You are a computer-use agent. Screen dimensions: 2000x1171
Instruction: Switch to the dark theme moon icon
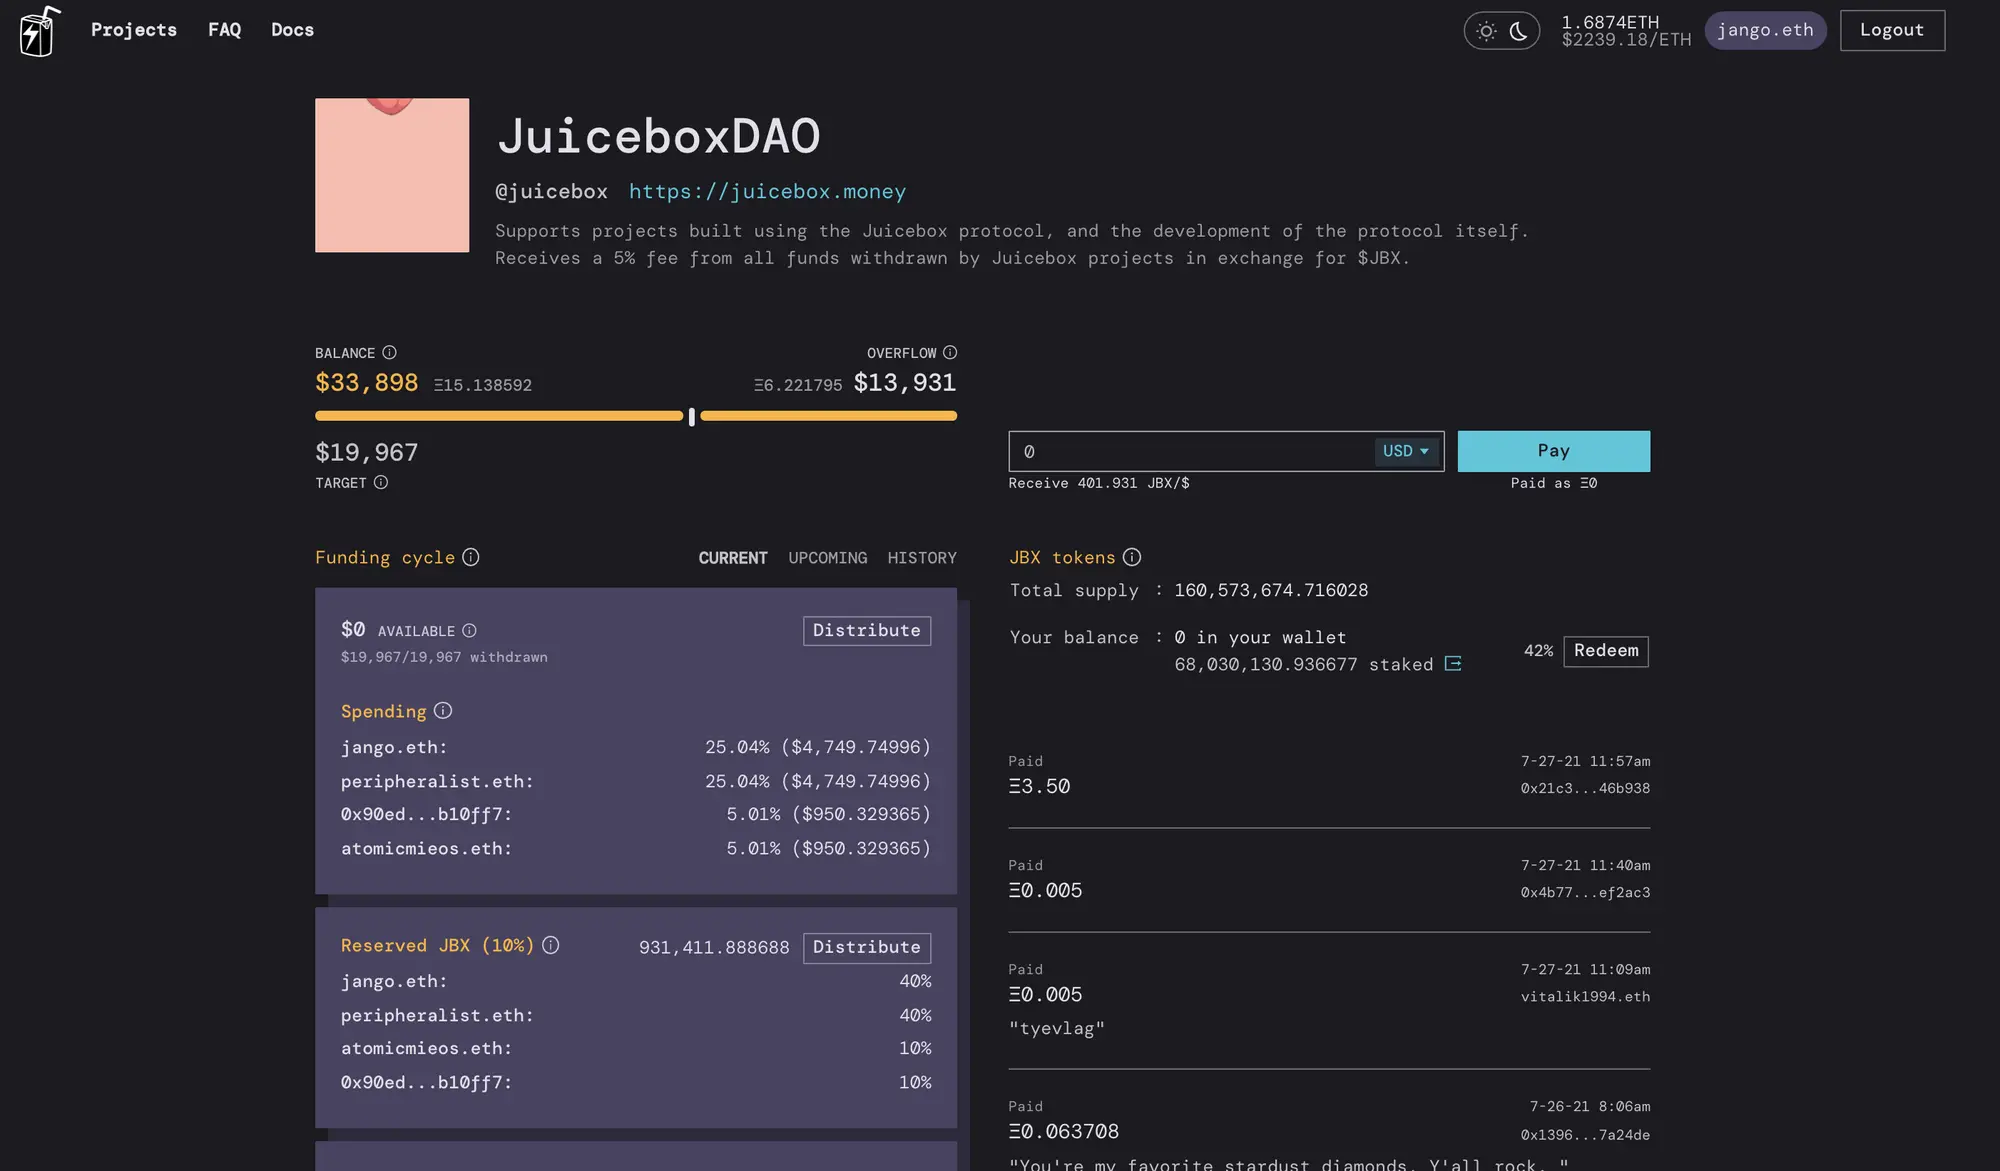[x=1519, y=31]
